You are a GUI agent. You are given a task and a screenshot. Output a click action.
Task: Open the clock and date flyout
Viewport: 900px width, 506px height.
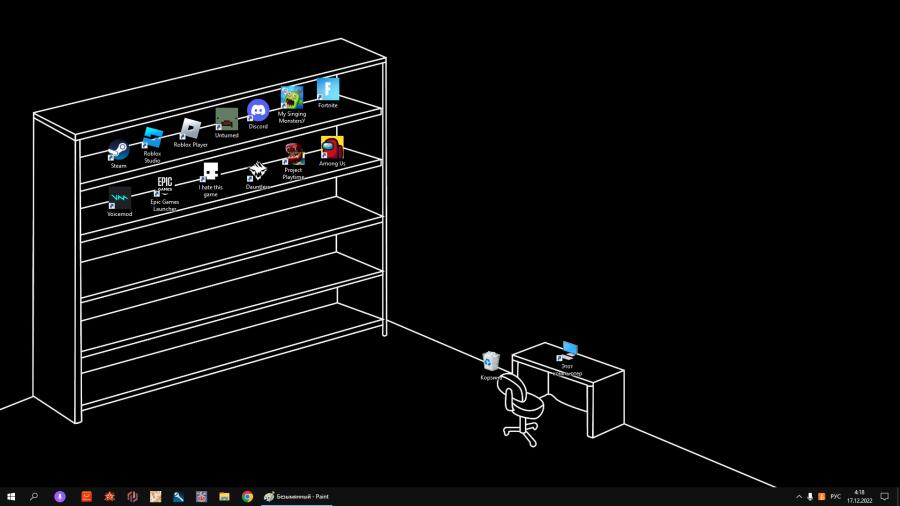point(859,496)
